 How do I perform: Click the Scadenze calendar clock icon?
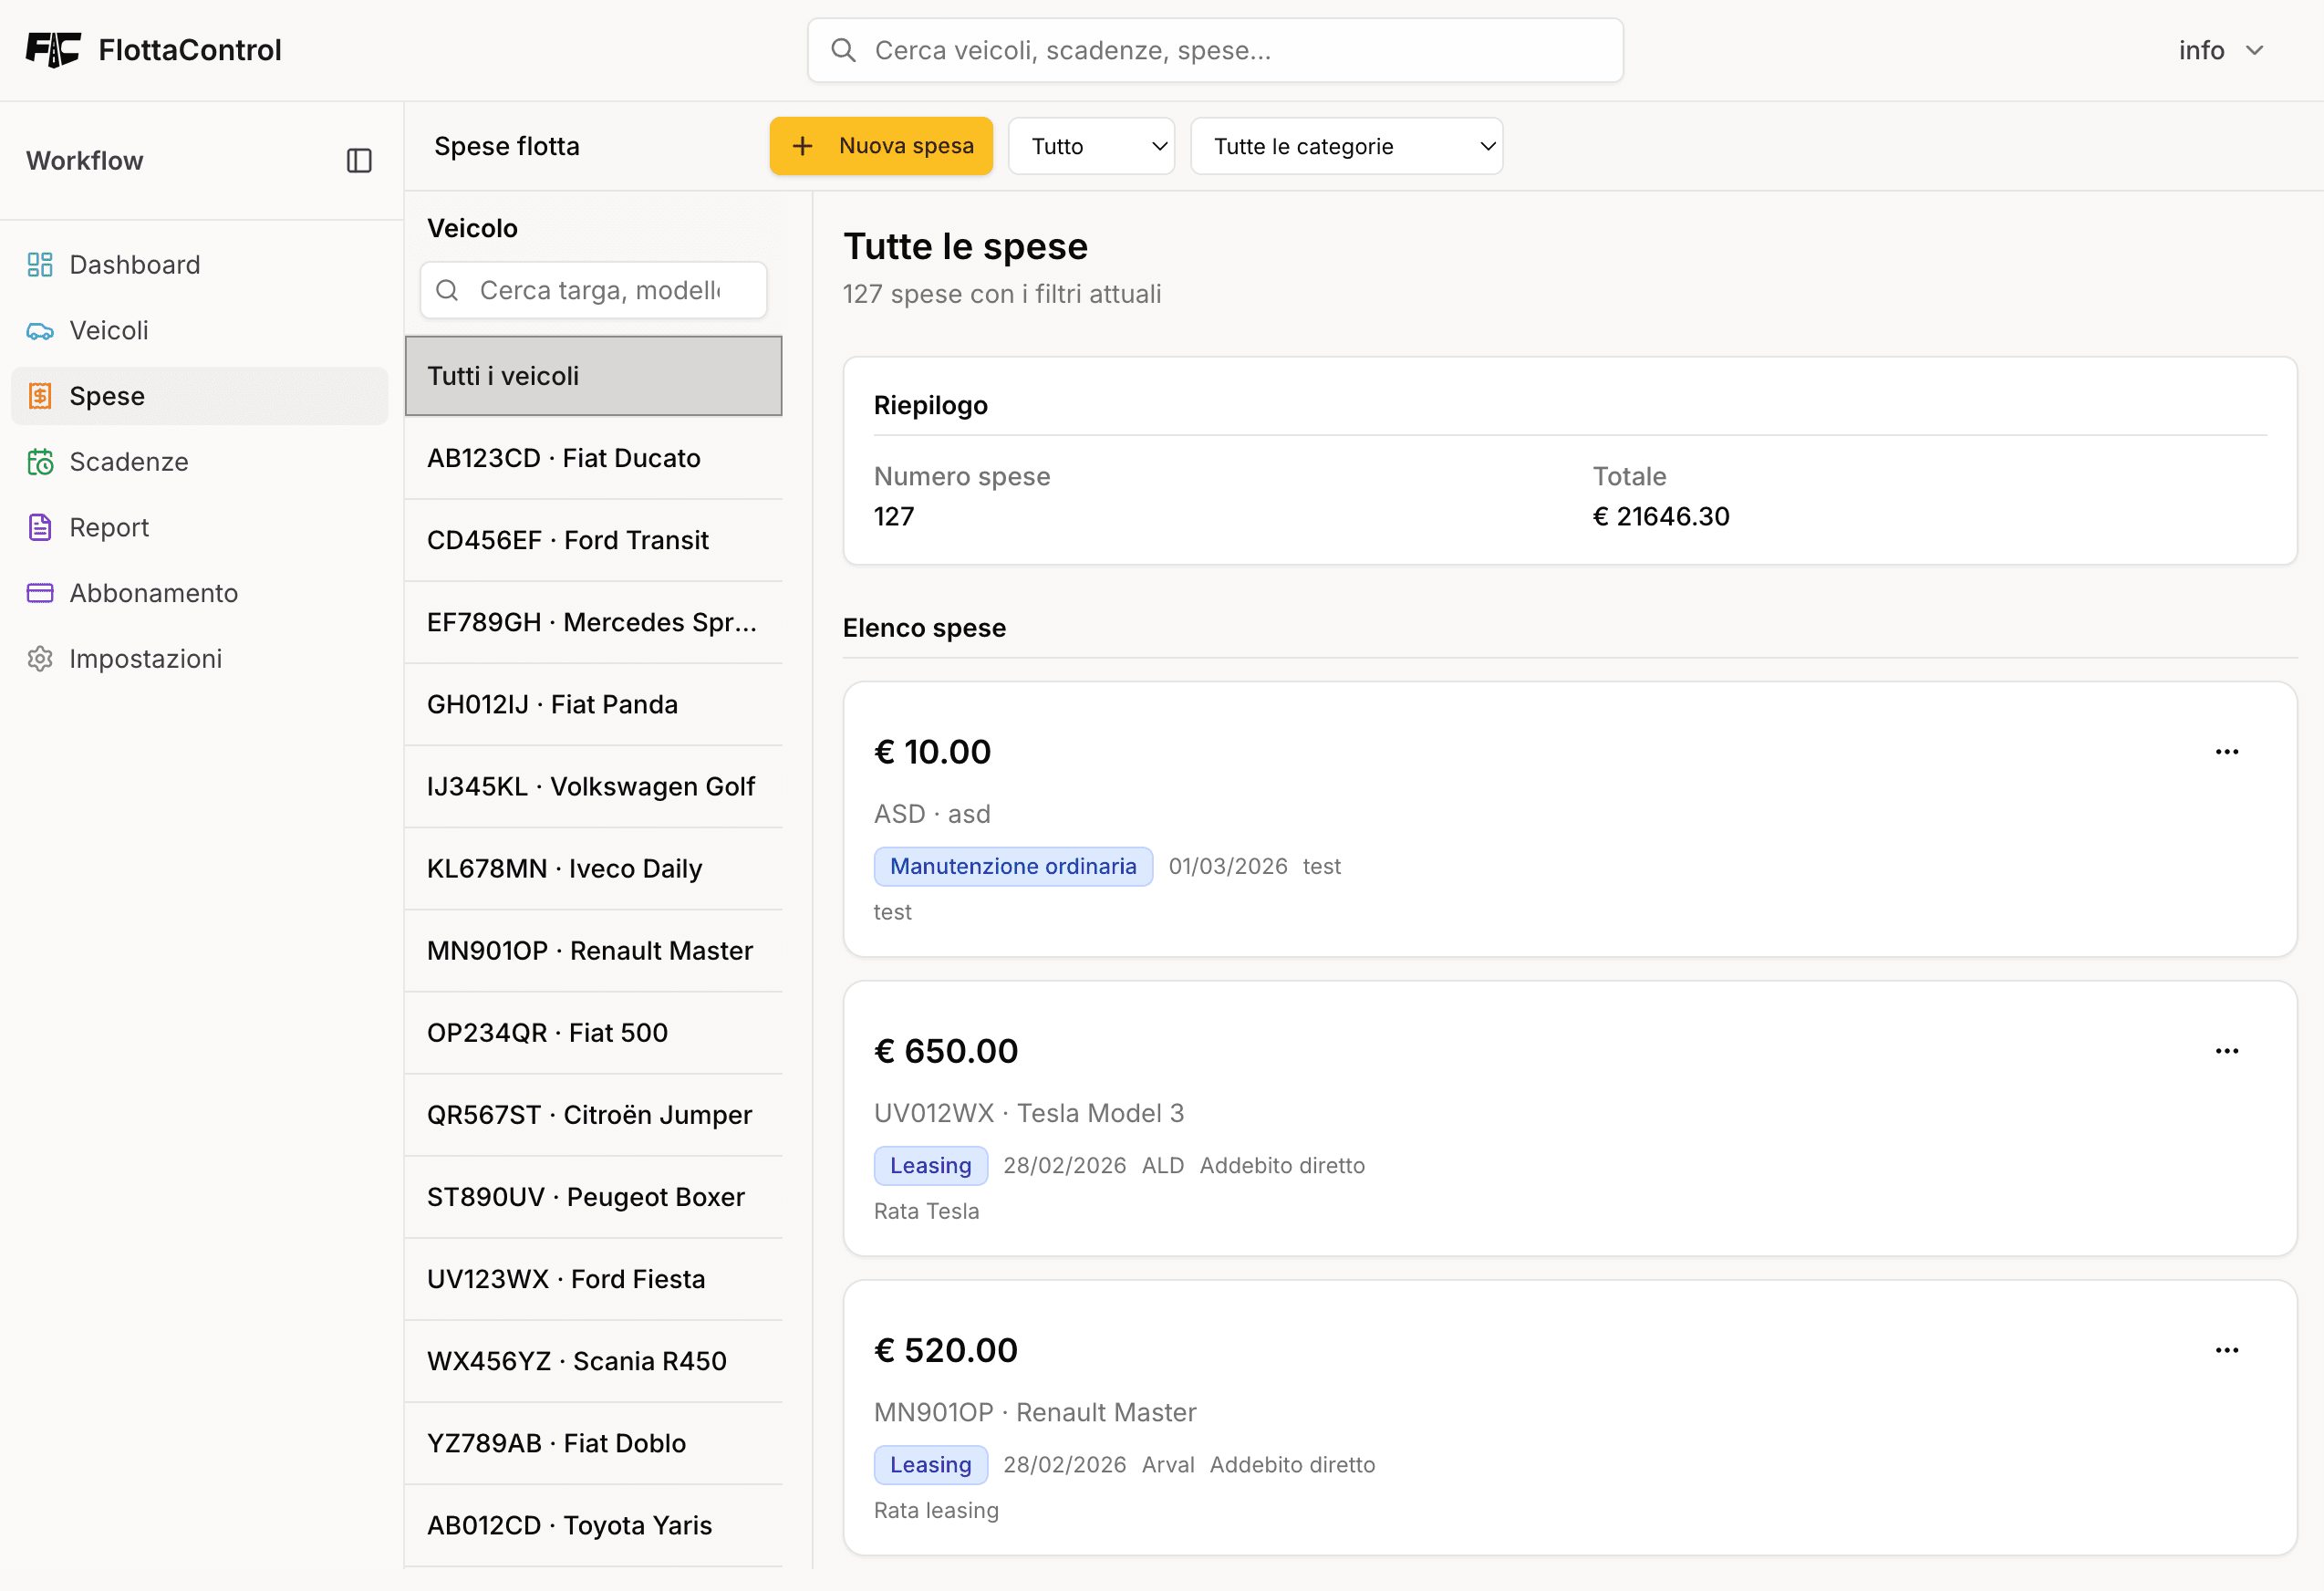pyautogui.click(x=40, y=462)
